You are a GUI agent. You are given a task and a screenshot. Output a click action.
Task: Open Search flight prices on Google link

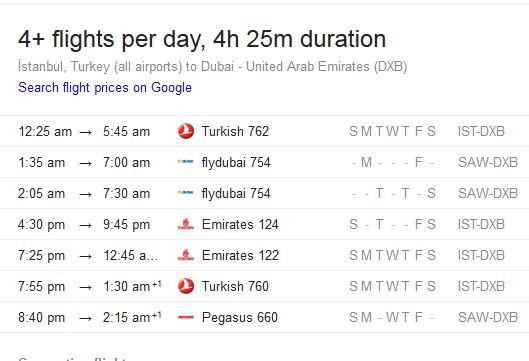pos(105,88)
